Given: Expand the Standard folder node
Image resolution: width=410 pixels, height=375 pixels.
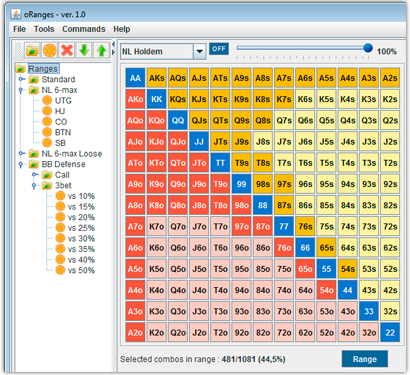Looking at the screenshot, I should point(21,79).
